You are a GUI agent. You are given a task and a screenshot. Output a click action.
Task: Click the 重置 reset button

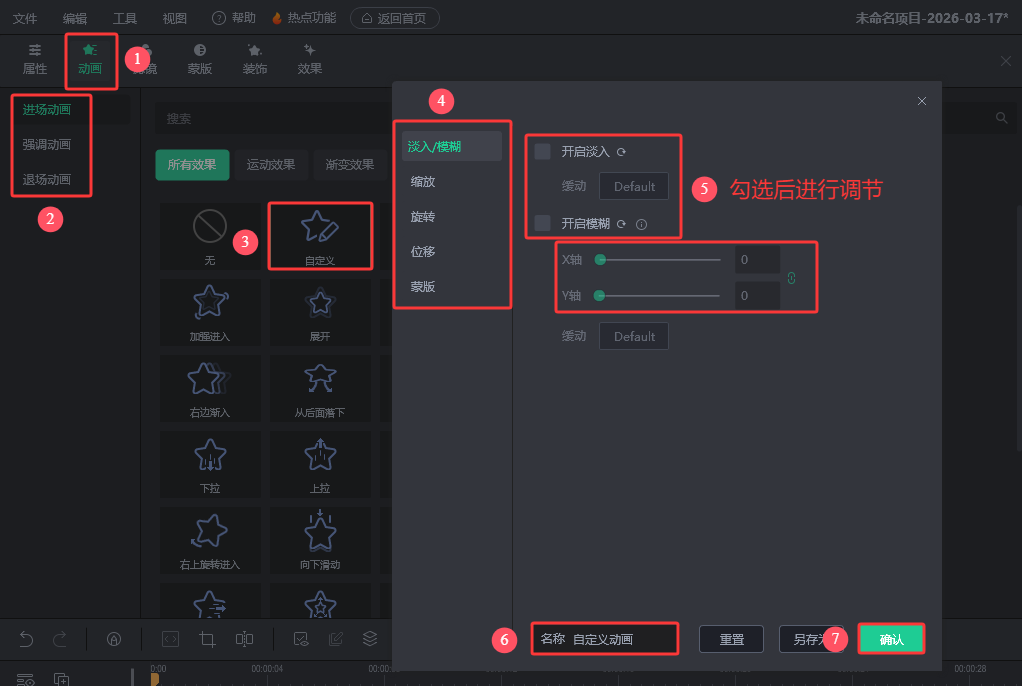click(x=731, y=639)
